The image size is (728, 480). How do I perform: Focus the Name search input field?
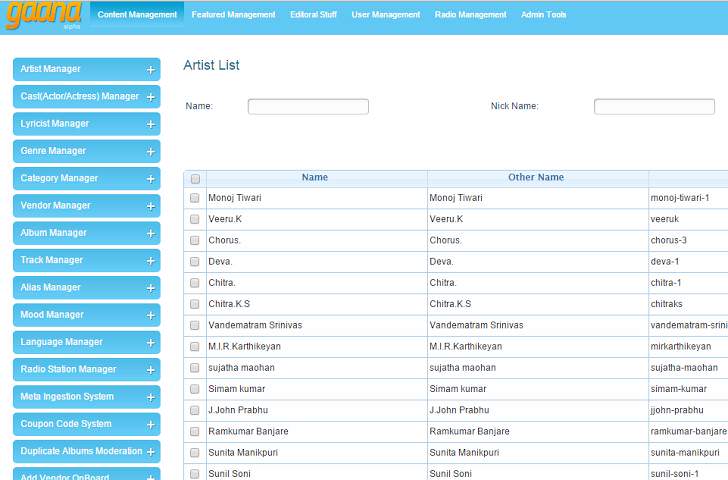point(308,107)
